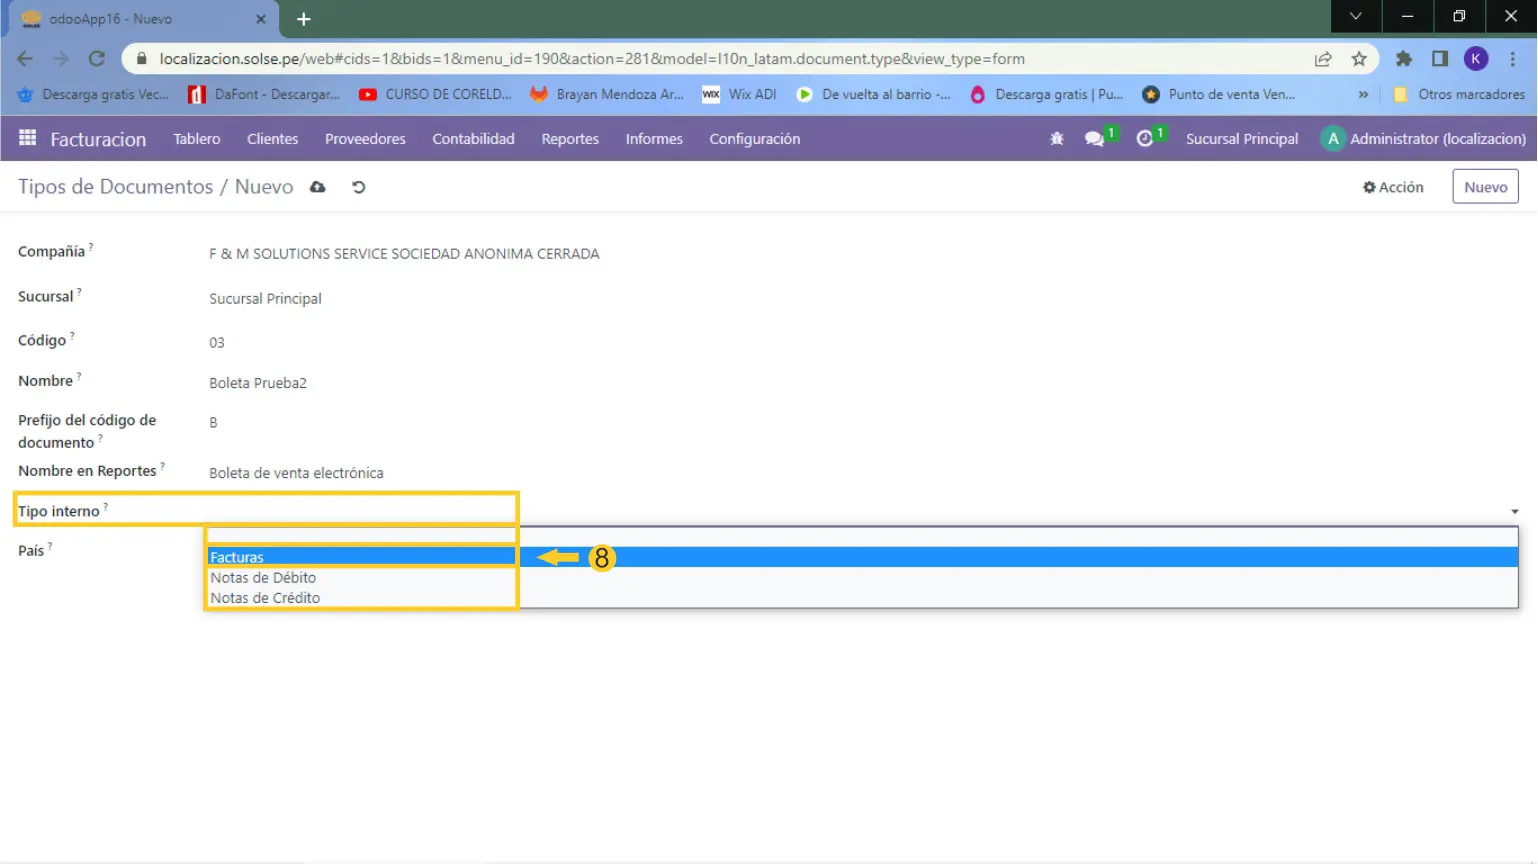Click the browser address bar URL
Image resolution: width=1538 pixels, height=864 pixels.
pos(592,59)
